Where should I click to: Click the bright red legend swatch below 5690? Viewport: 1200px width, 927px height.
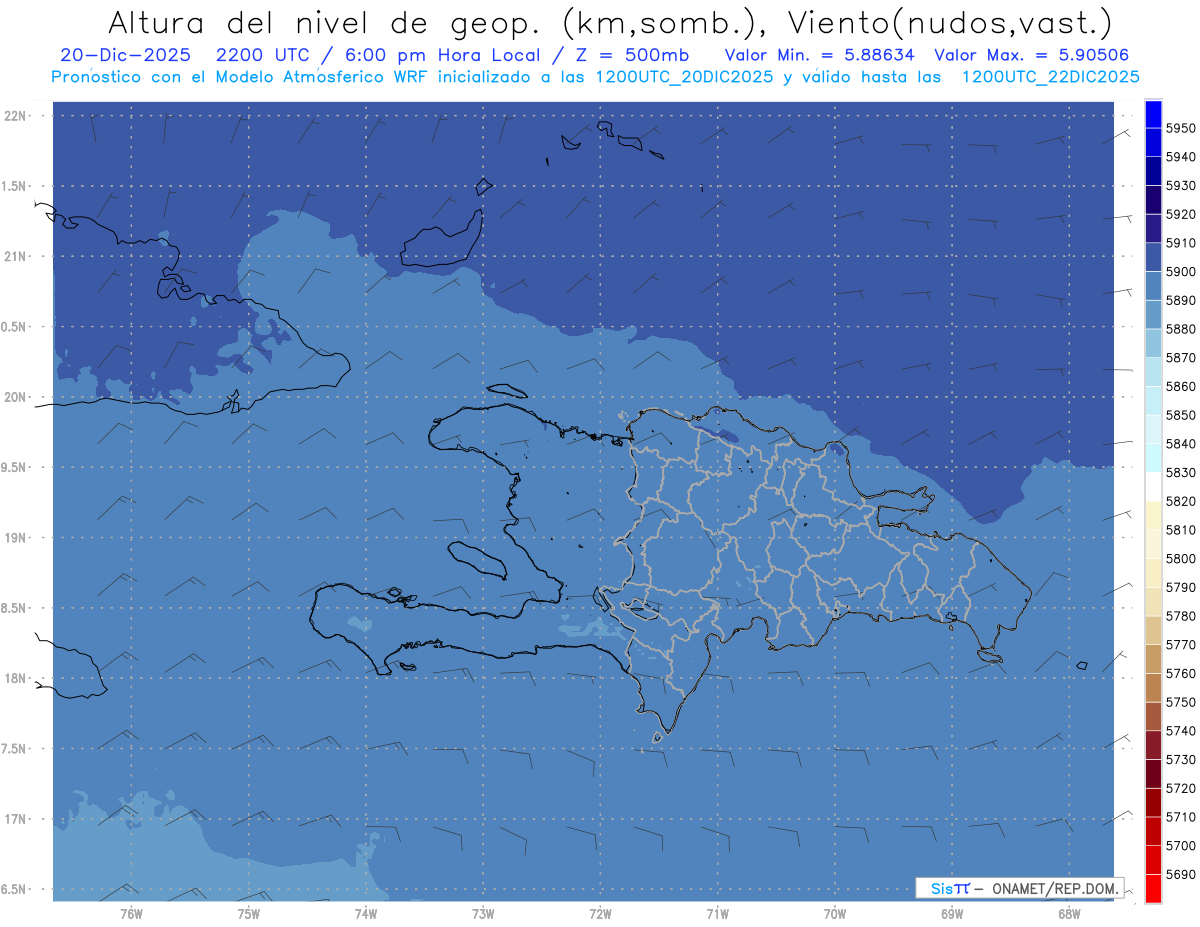point(1152,889)
